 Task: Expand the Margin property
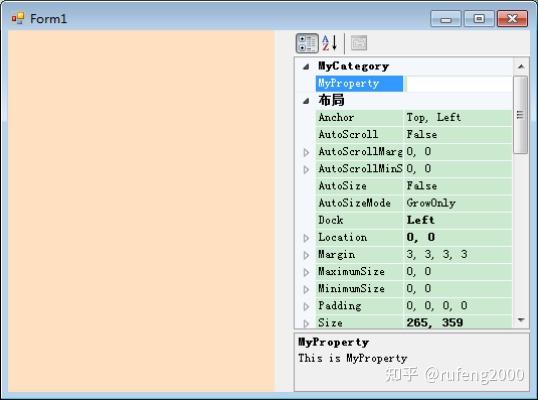(x=306, y=255)
